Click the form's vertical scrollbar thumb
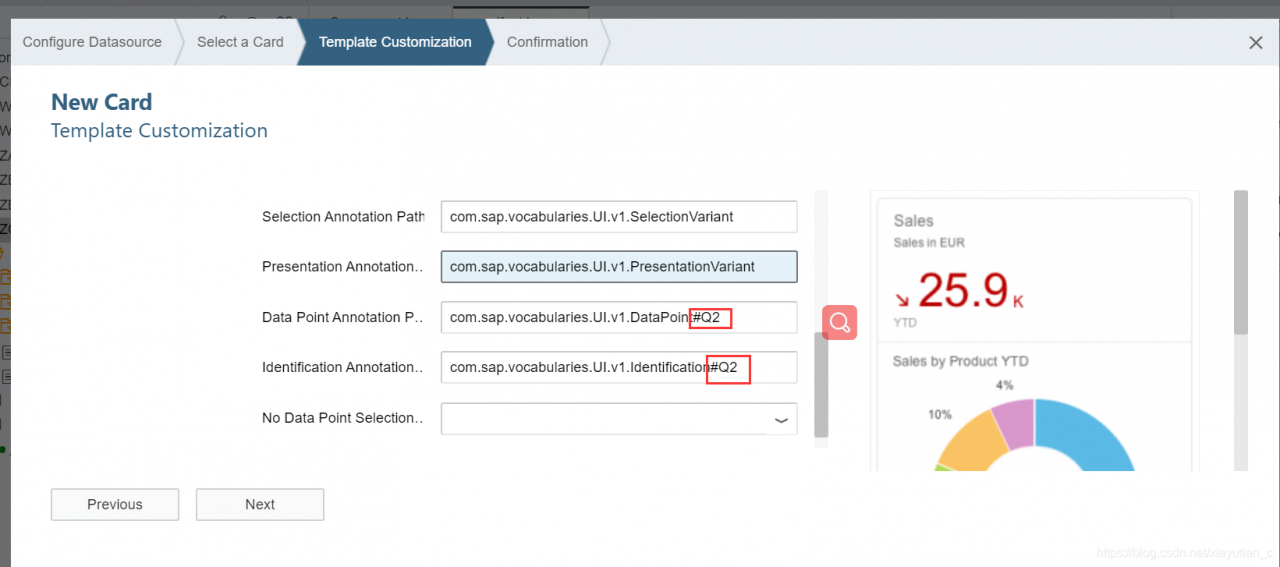The height and width of the screenshot is (567, 1280). 821,385
